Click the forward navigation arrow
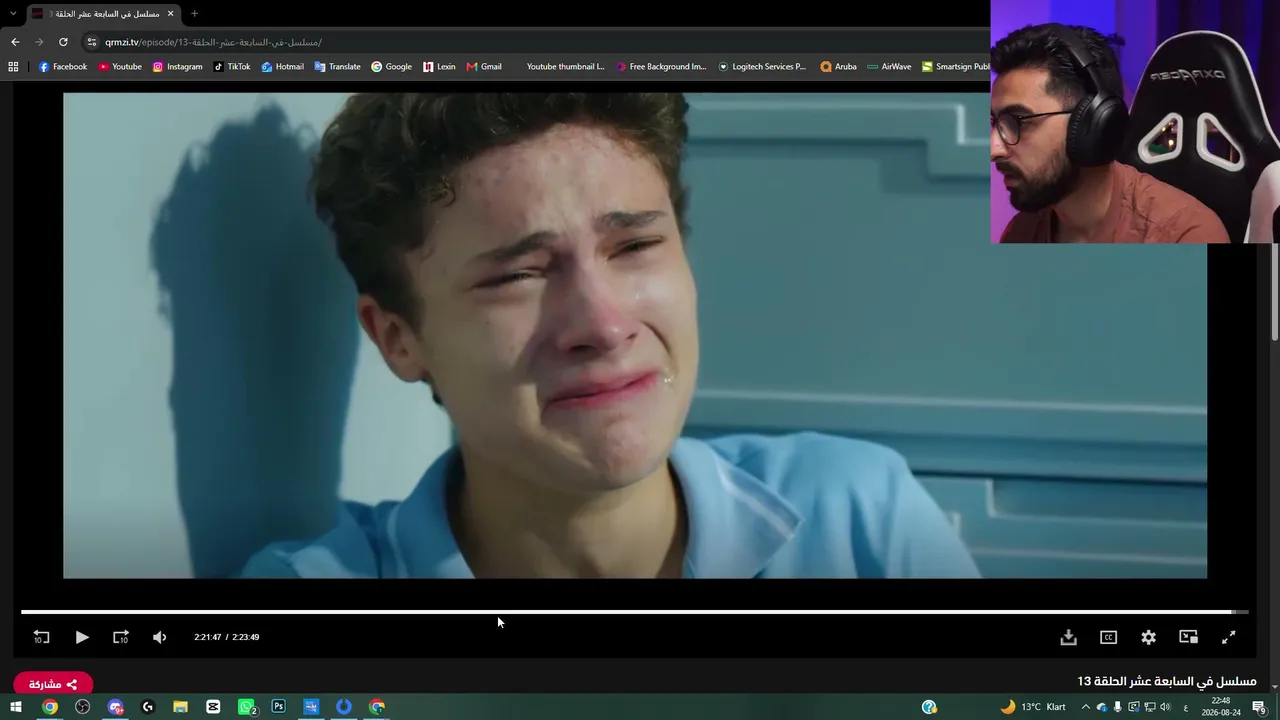This screenshot has height=720, width=1280. (39, 42)
